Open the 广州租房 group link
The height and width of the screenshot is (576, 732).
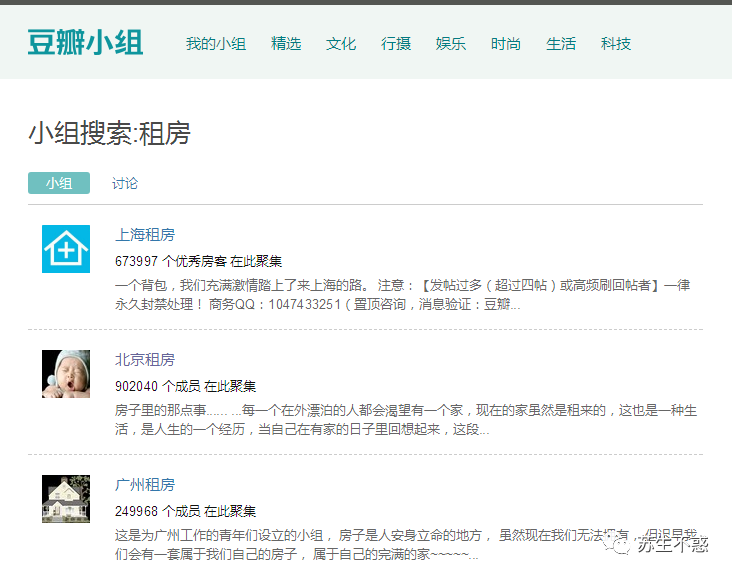[x=145, y=485]
